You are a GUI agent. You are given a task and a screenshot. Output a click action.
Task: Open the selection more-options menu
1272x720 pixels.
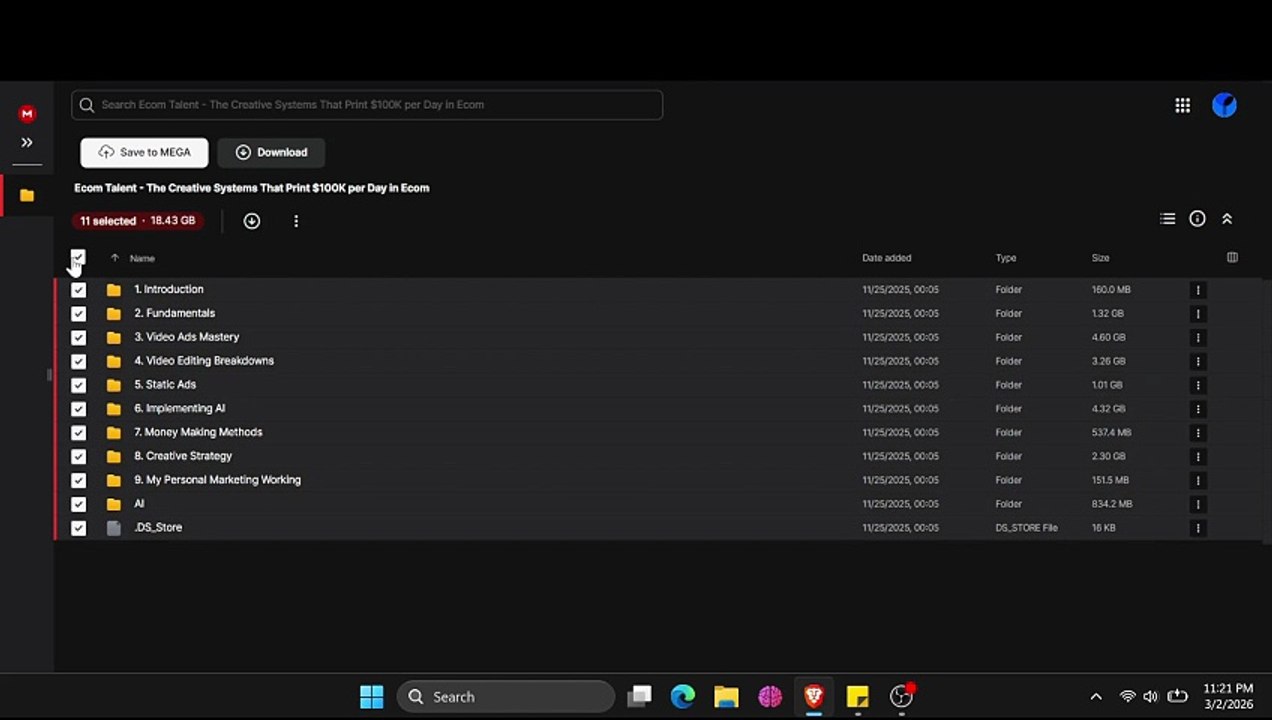[296, 221]
